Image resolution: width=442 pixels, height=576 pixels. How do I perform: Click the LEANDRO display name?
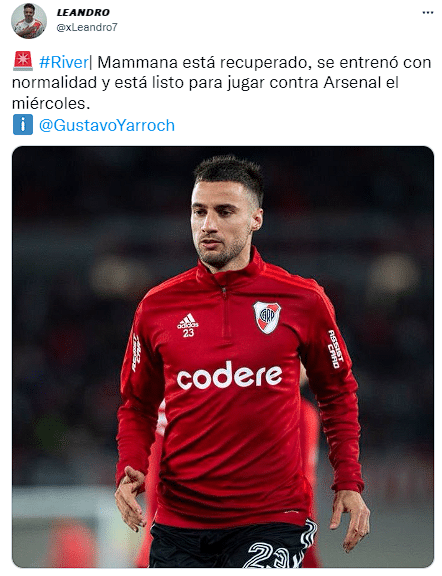pyautogui.click(x=83, y=12)
